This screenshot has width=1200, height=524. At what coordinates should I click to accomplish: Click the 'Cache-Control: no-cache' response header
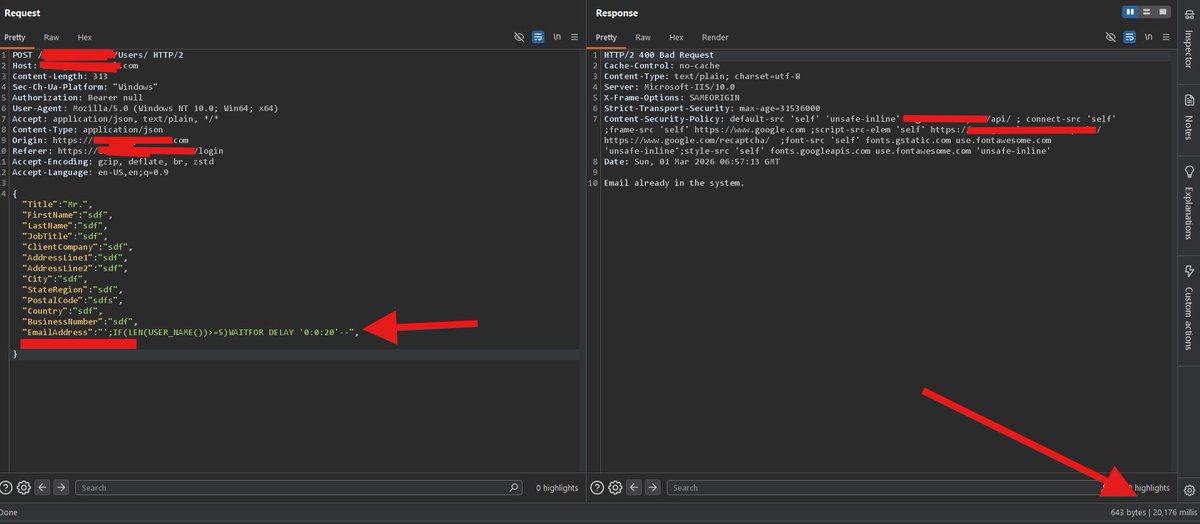pos(660,65)
